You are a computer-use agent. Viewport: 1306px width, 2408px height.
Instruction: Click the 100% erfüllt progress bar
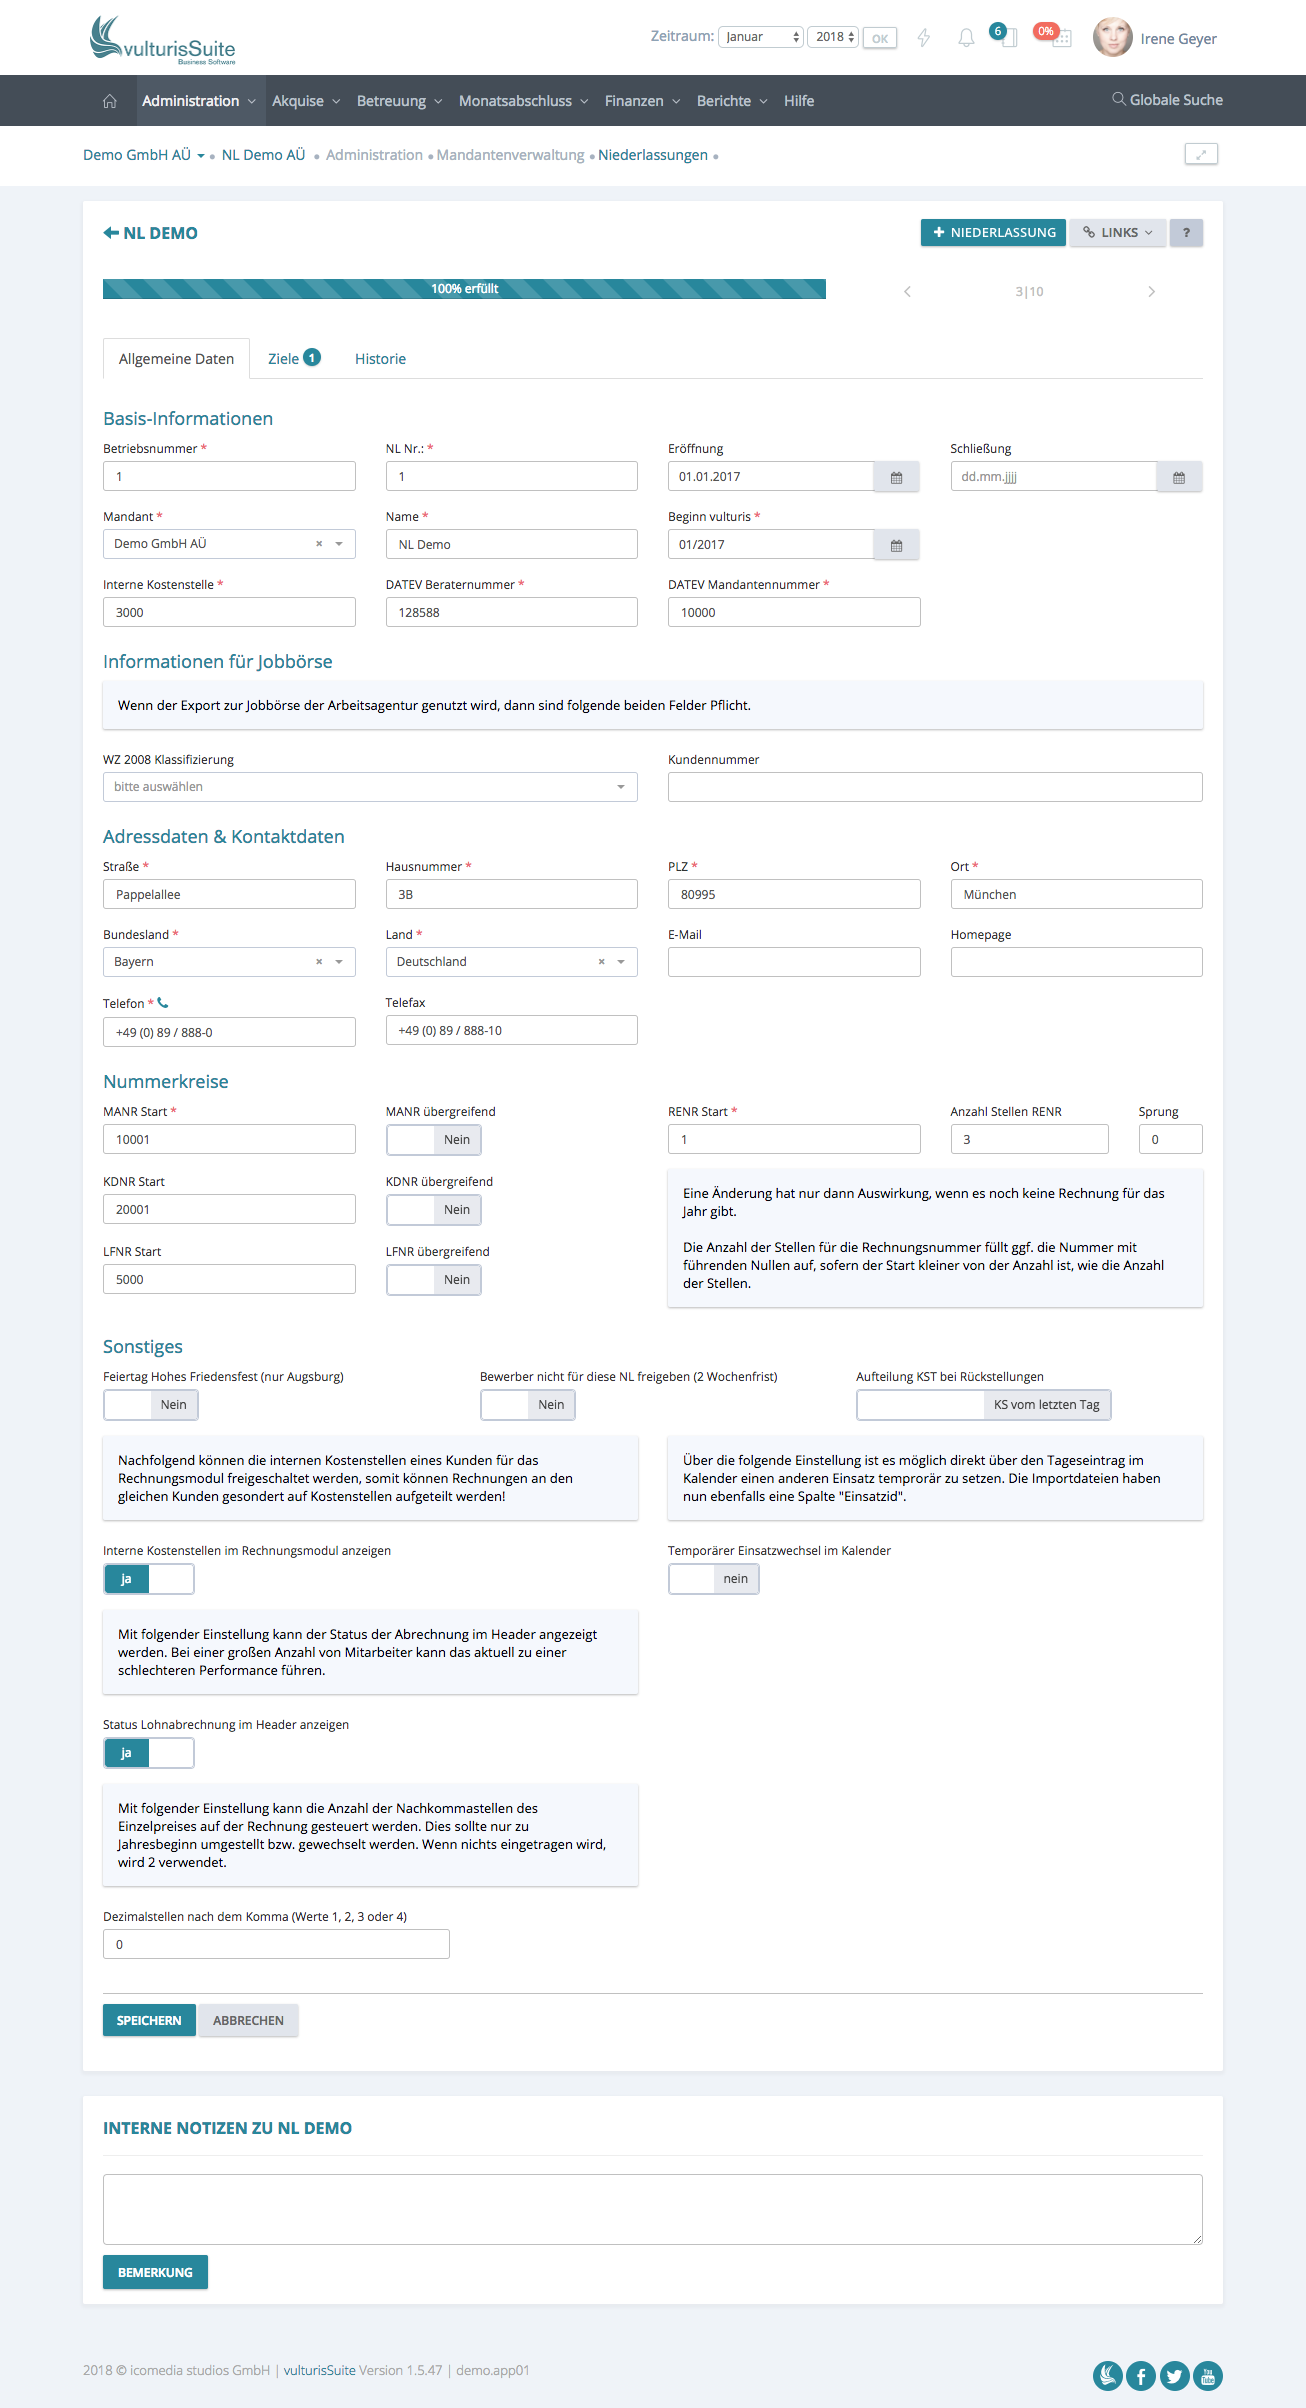(464, 289)
